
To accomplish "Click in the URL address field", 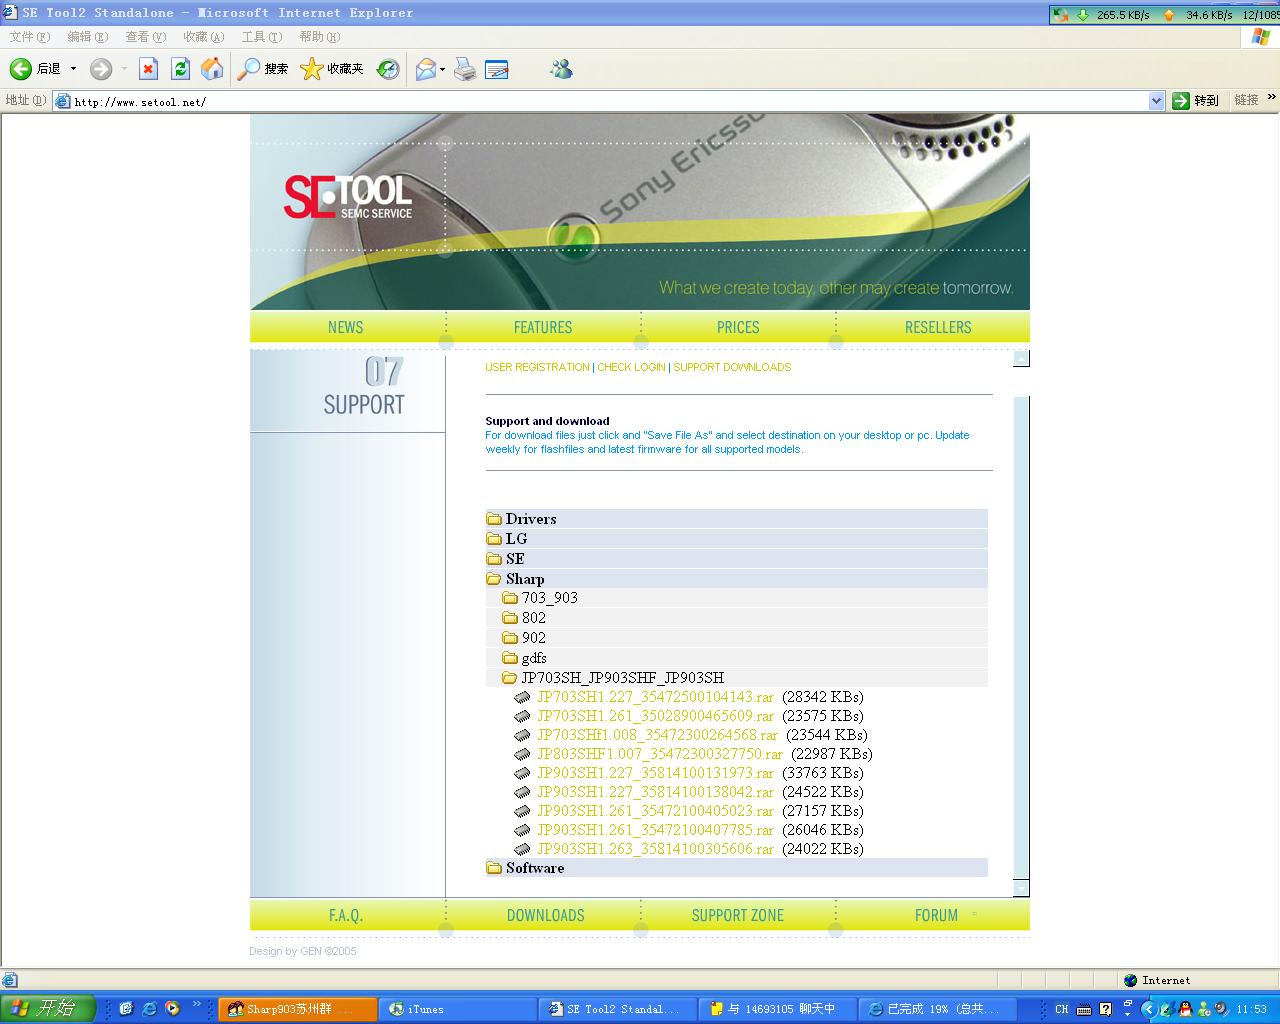I will tap(600, 101).
